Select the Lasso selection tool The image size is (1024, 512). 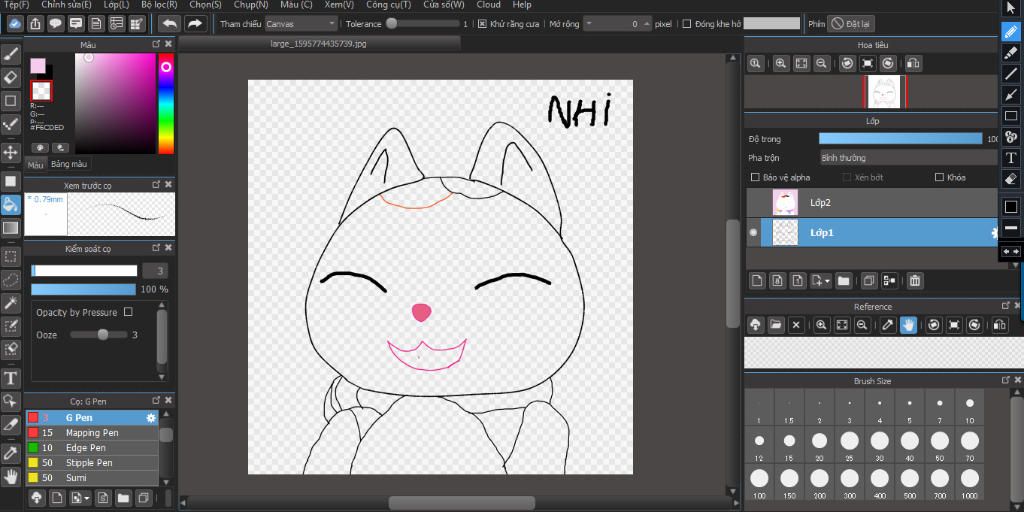tap(11, 280)
